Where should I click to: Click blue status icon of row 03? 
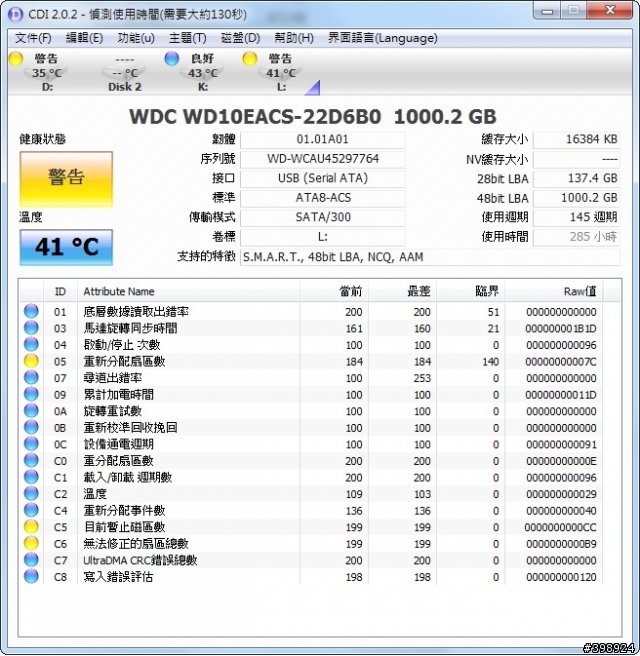tap(31, 328)
